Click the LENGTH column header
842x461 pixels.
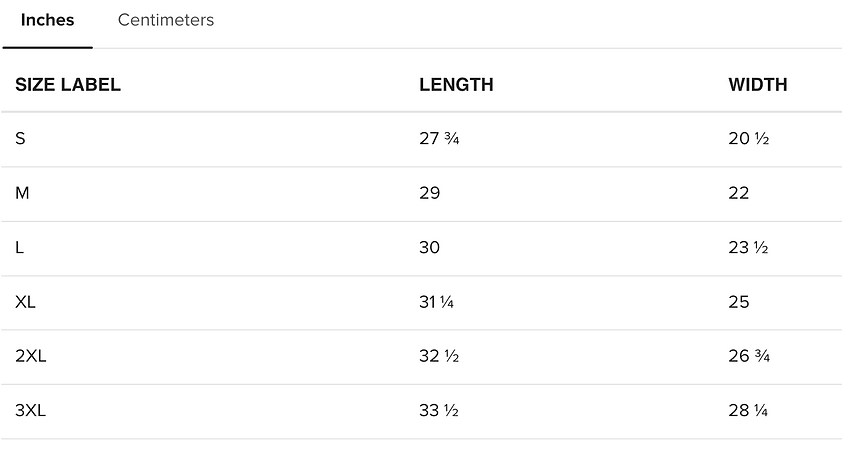456,84
